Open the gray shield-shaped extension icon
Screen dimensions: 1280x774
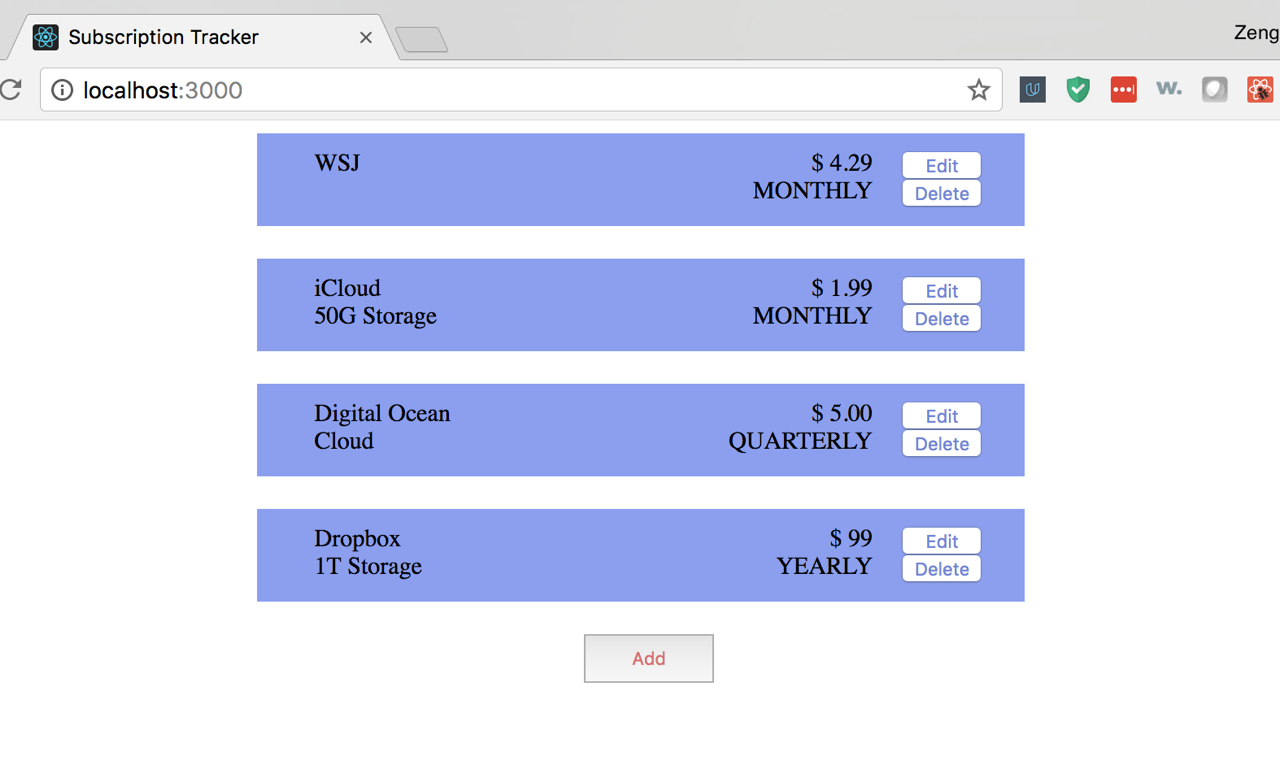tap(1214, 90)
